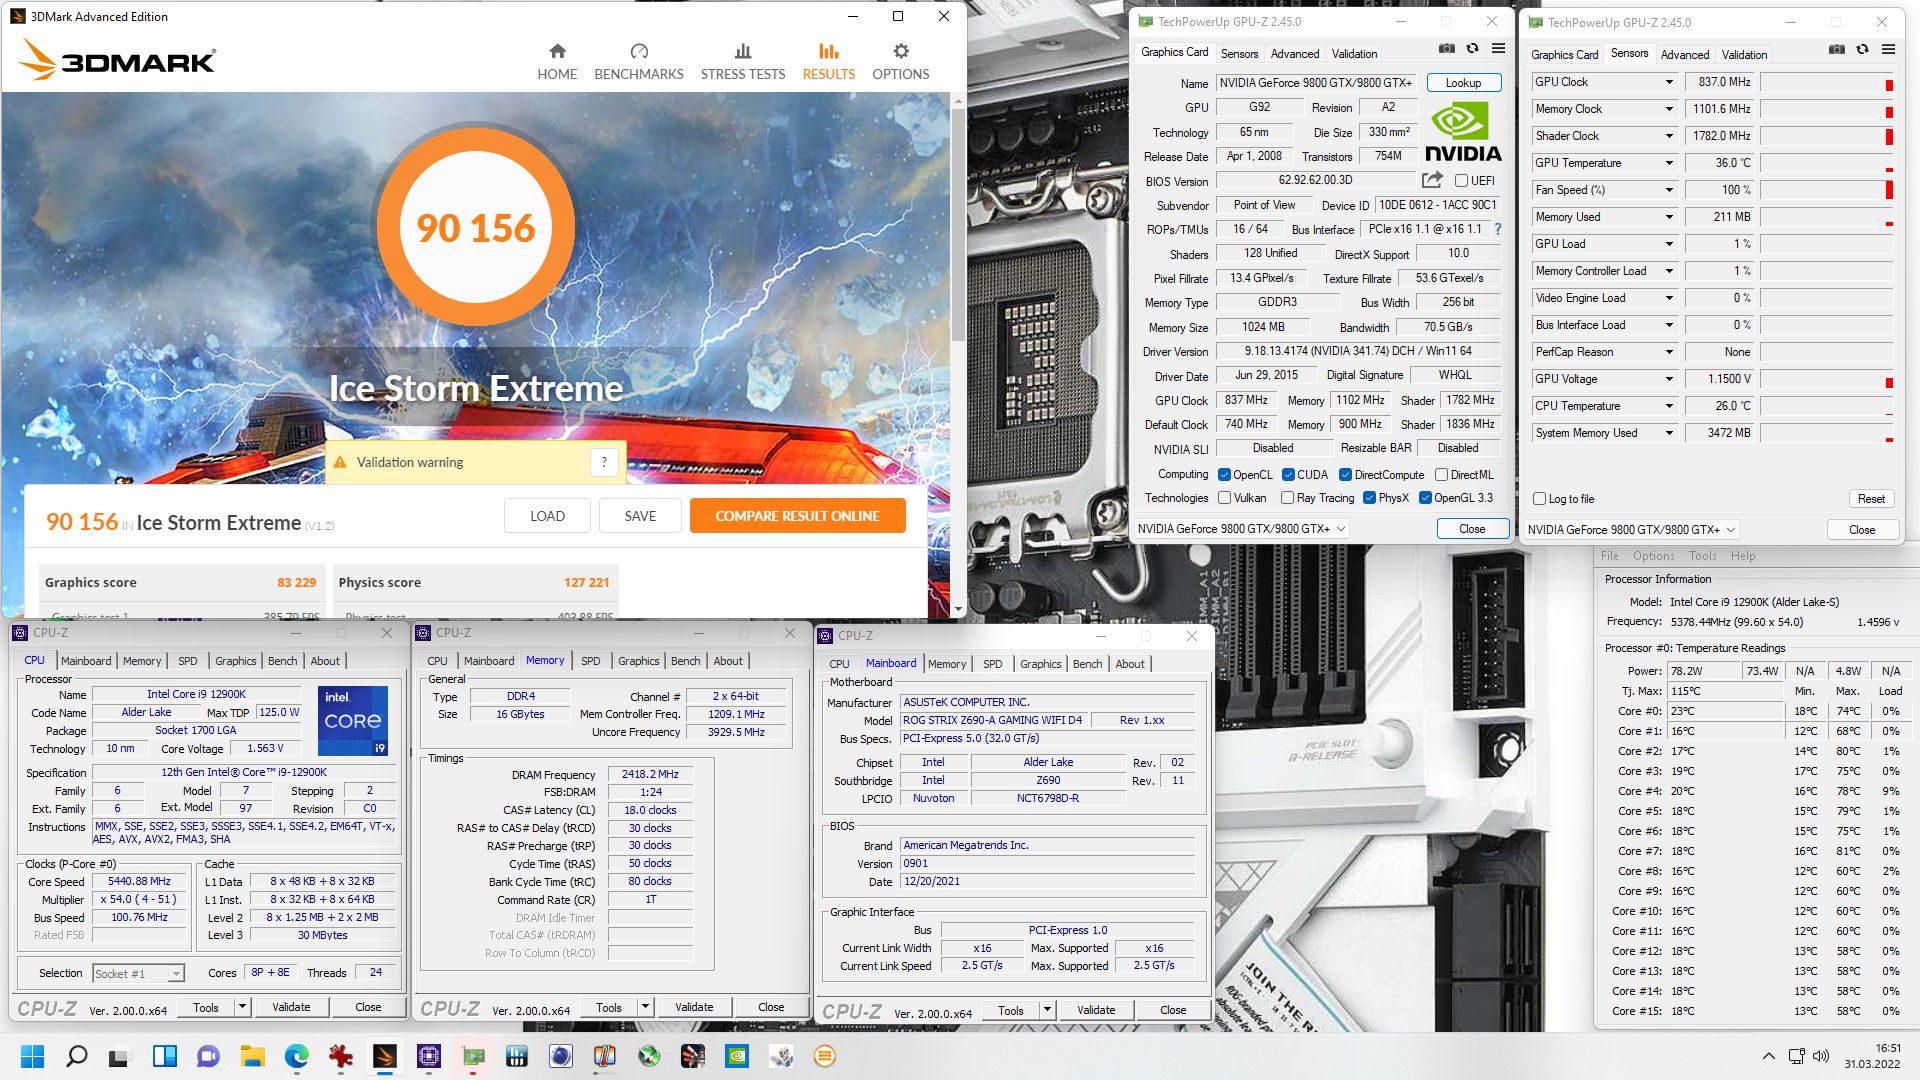Open 3DMark Benchmarks section
The width and height of the screenshot is (1920, 1080).
[639, 62]
